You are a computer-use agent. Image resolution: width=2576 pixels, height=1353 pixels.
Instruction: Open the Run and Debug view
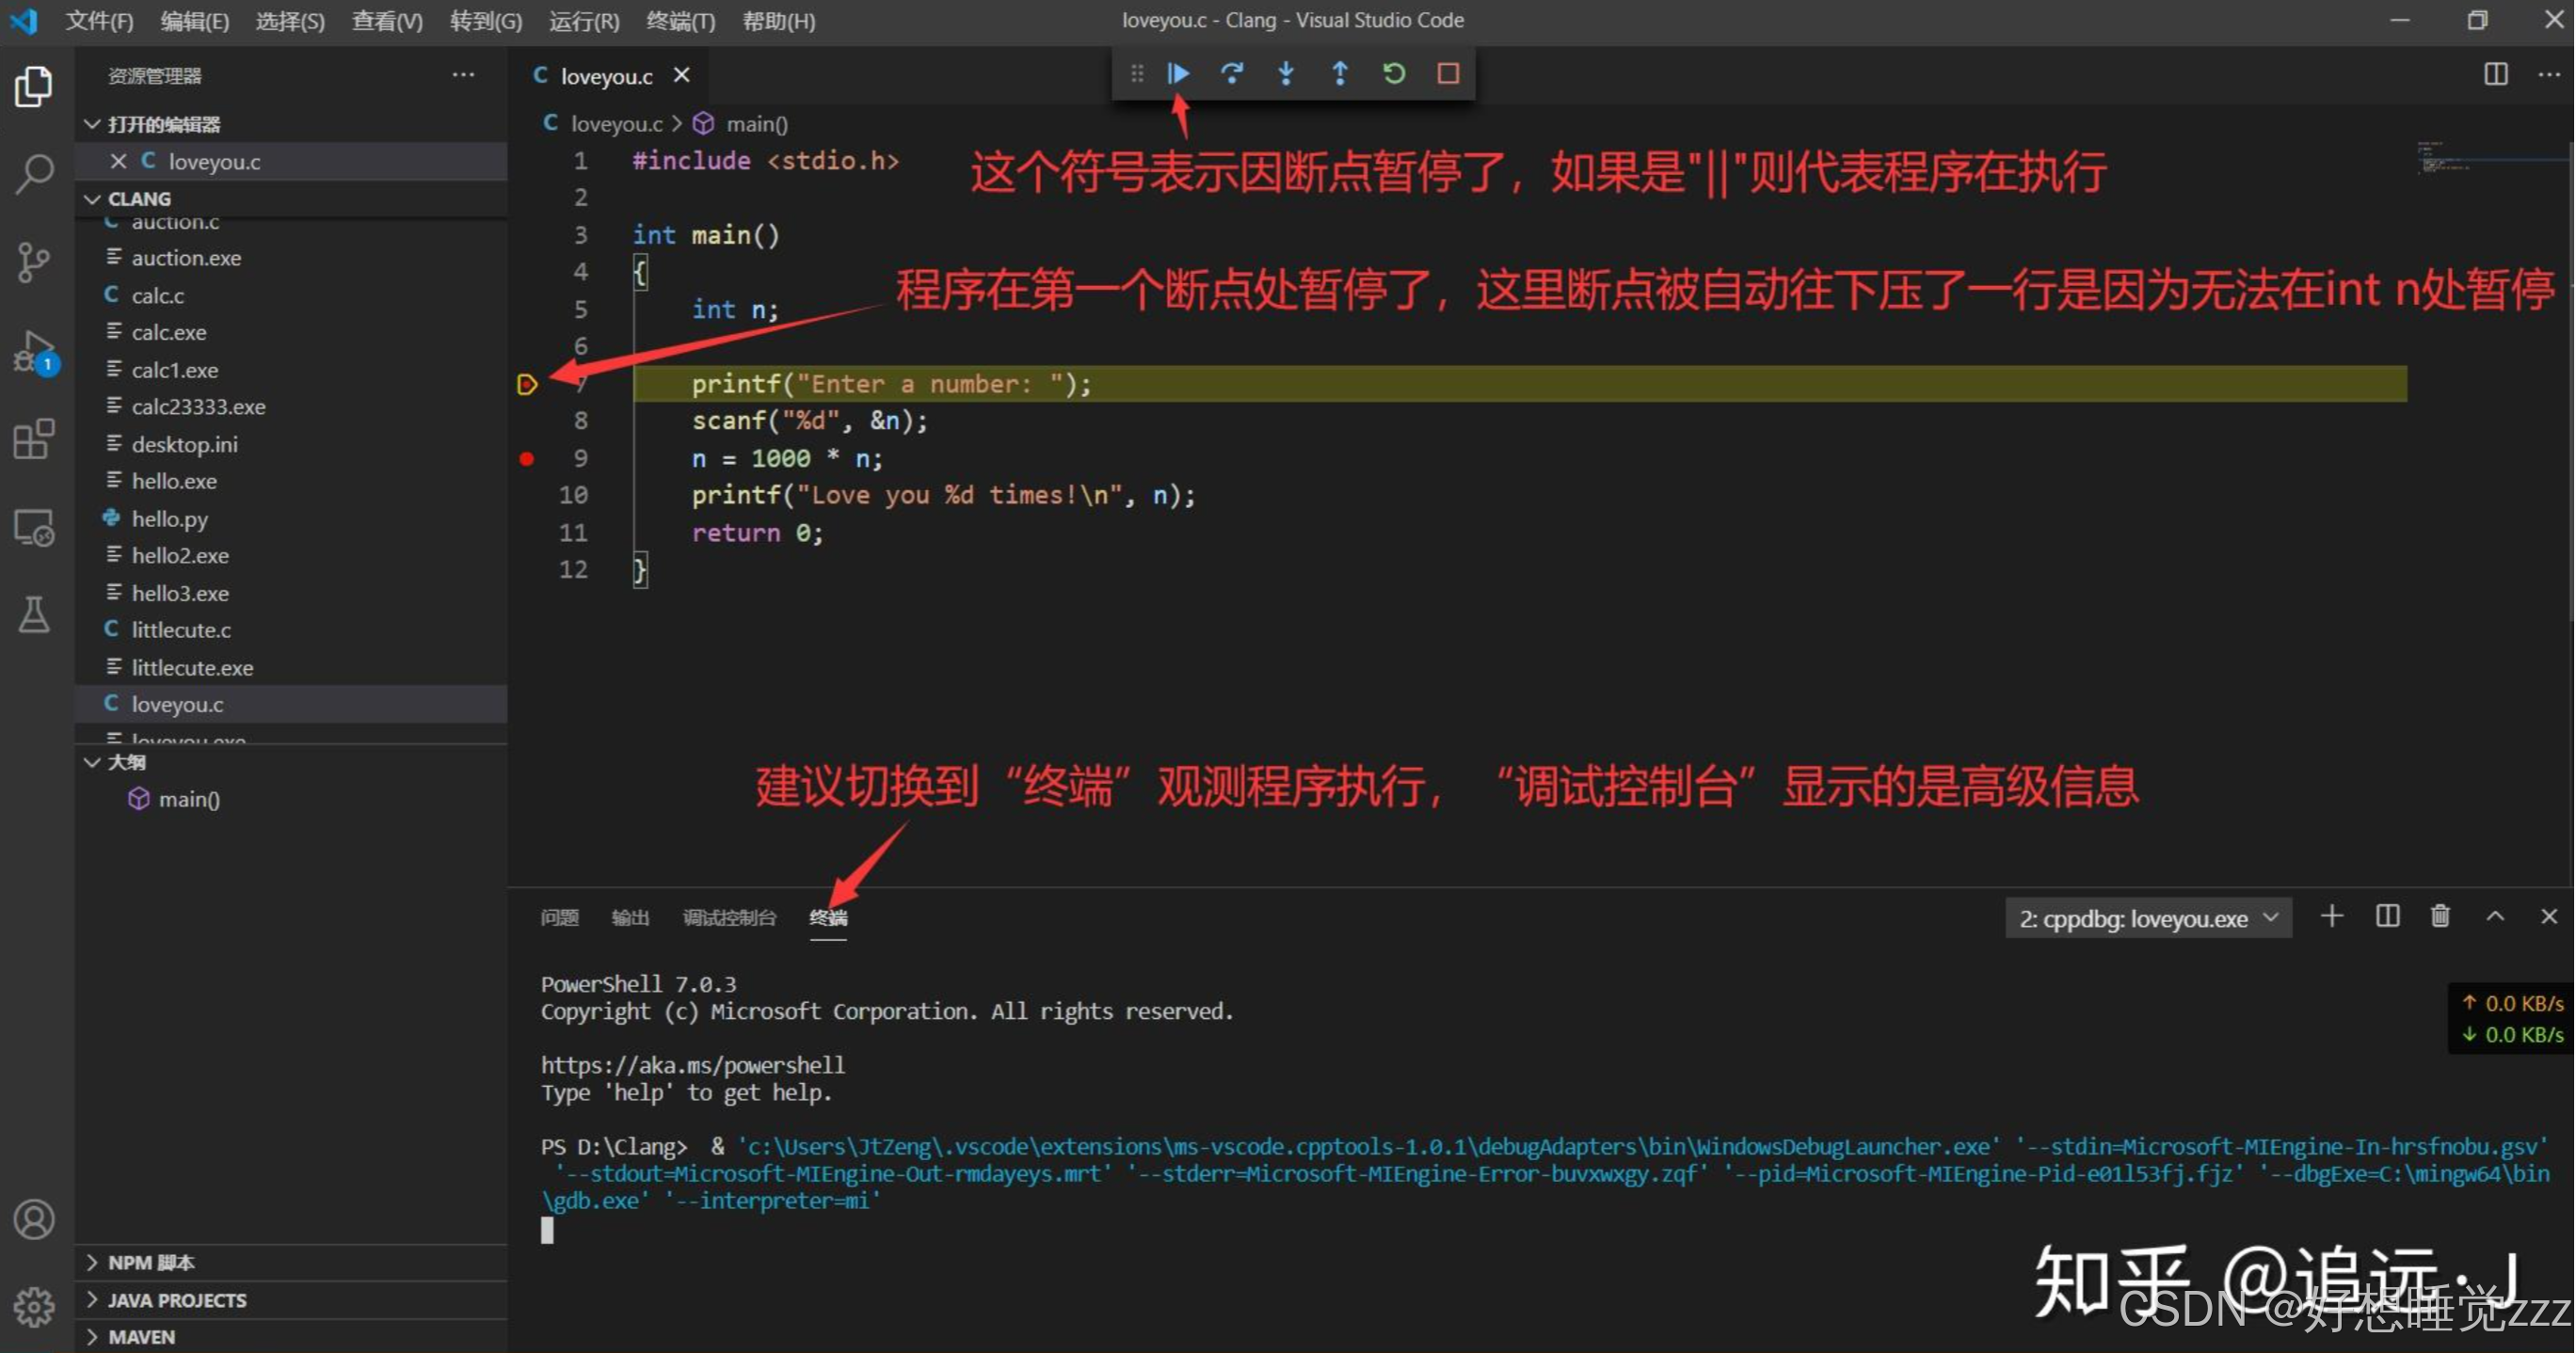click(x=34, y=351)
